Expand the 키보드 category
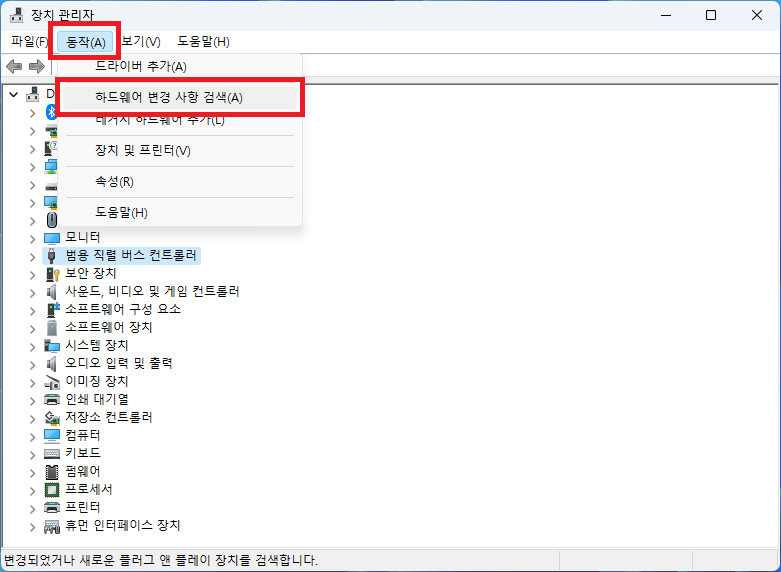781x572 pixels. [32, 455]
